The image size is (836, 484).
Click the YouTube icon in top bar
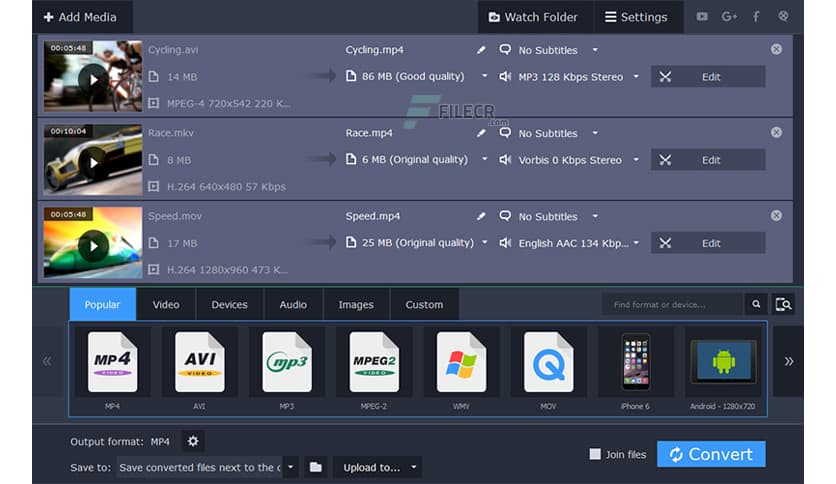click(x=702, y=17)
